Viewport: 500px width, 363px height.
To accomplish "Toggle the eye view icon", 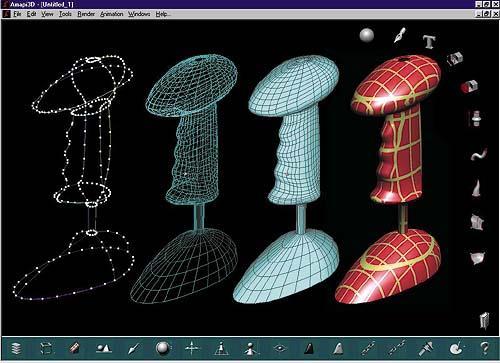I will pyautogui.click(x=280, y=349).
